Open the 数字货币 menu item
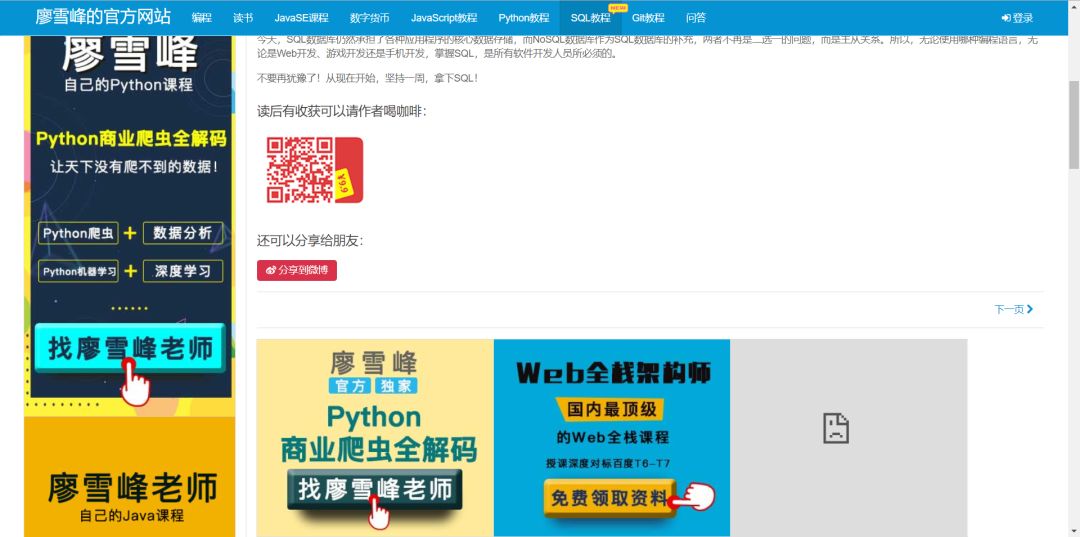 (369, 18)
